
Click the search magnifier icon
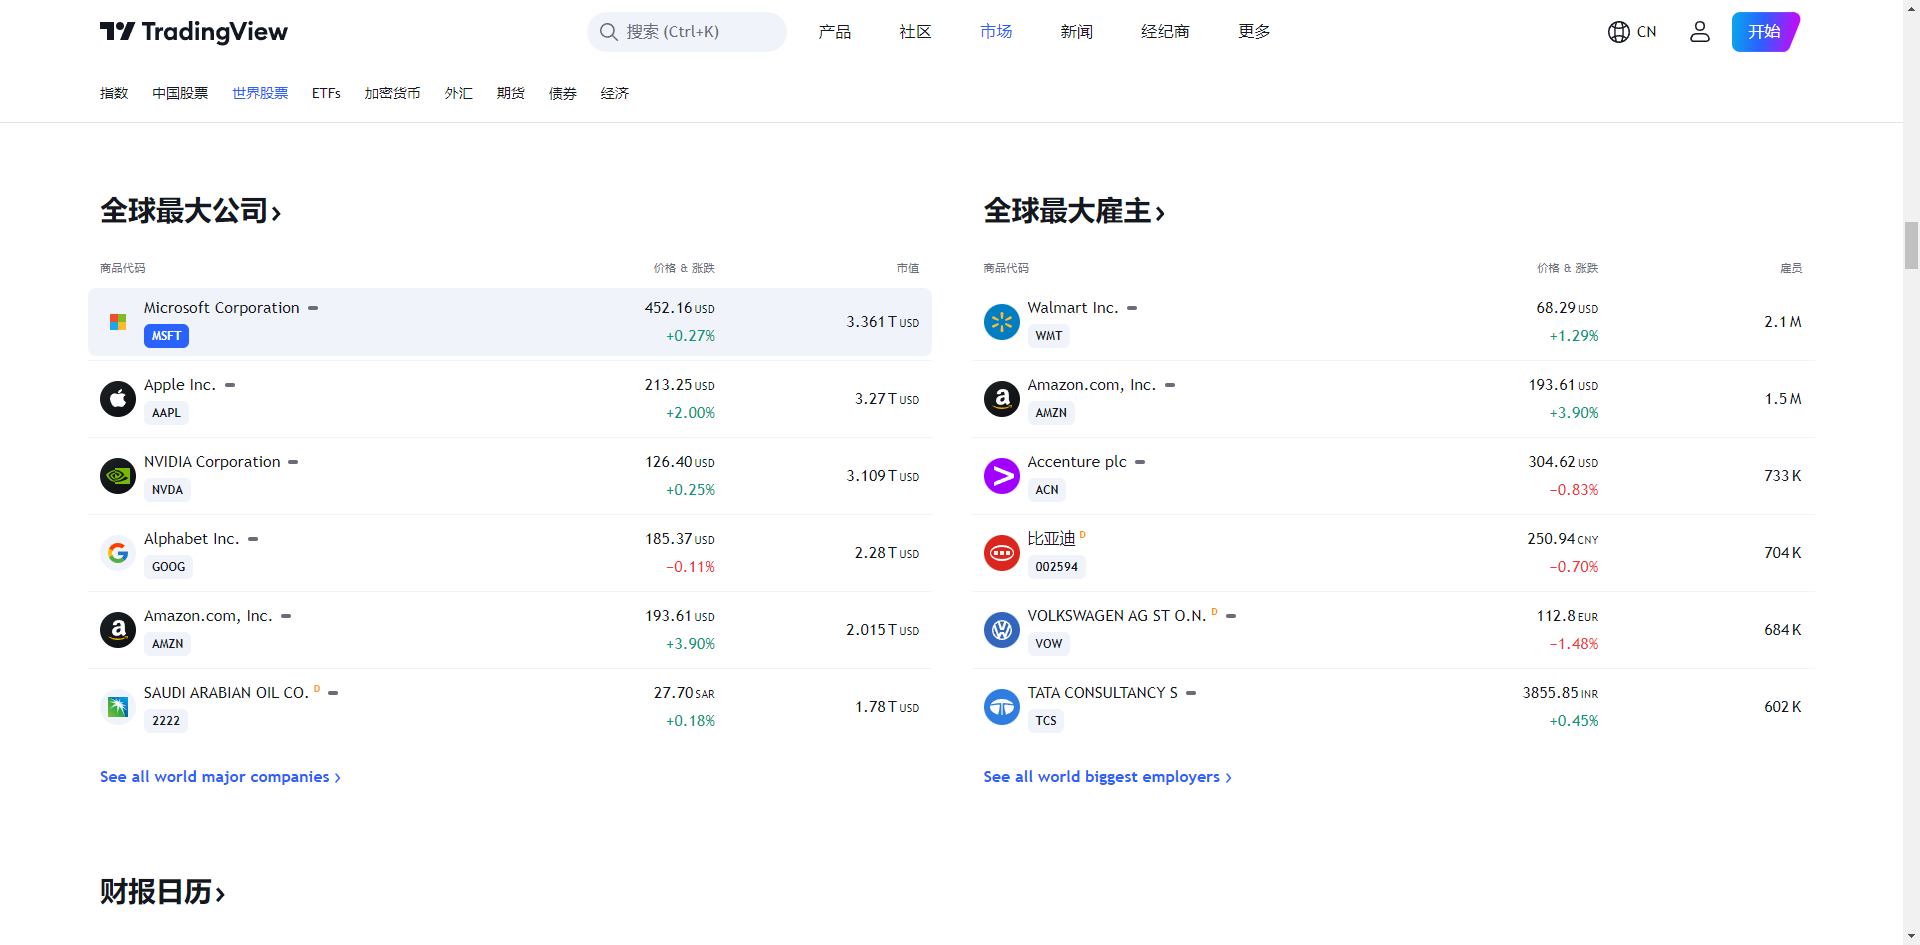608,32
